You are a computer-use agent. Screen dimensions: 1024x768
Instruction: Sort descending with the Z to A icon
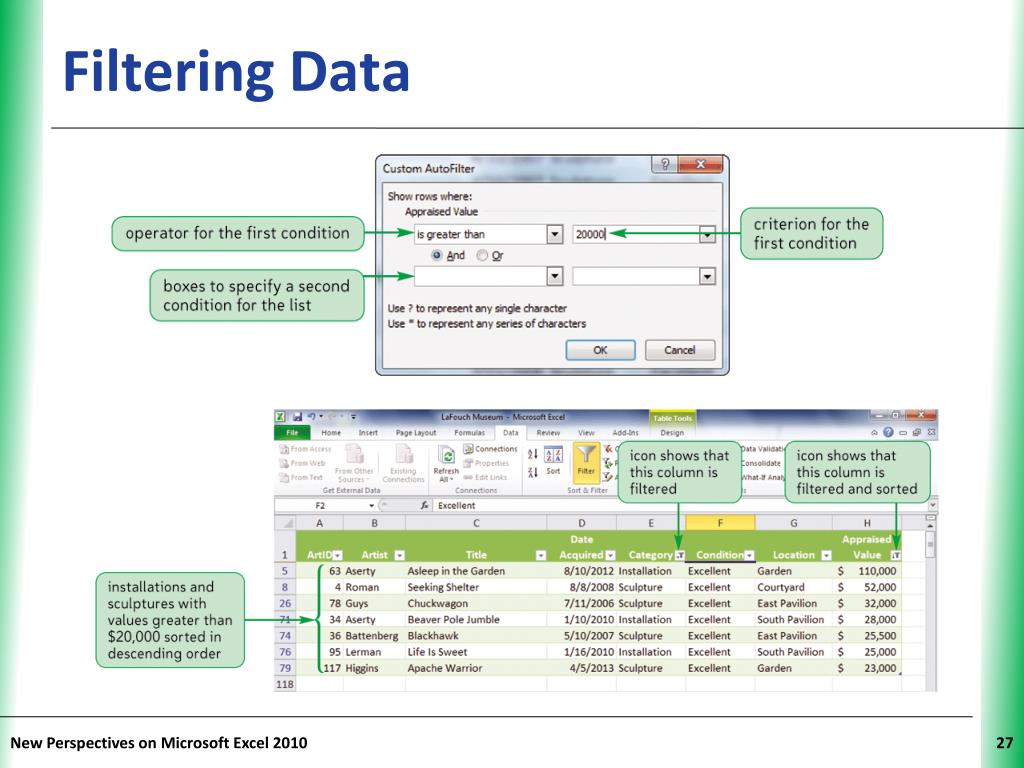coord(533,472)
